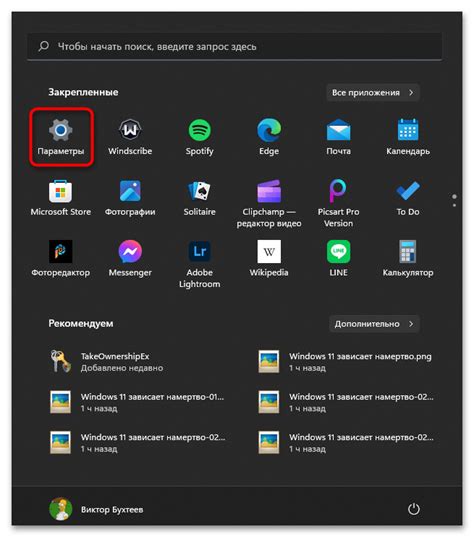Launch Solitaire game

point(200,198)
